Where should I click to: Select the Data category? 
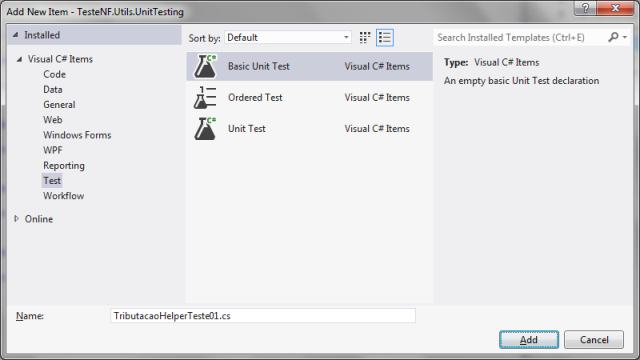(x=53, y=89)
